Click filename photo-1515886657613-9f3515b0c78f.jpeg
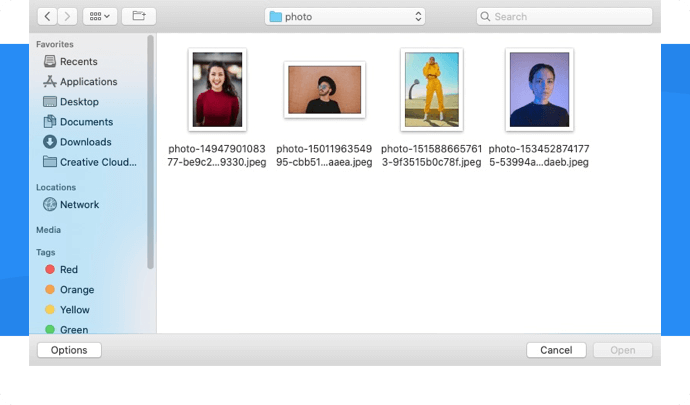The width and height of the screenshot is (690, 405). tap(432, 155)
